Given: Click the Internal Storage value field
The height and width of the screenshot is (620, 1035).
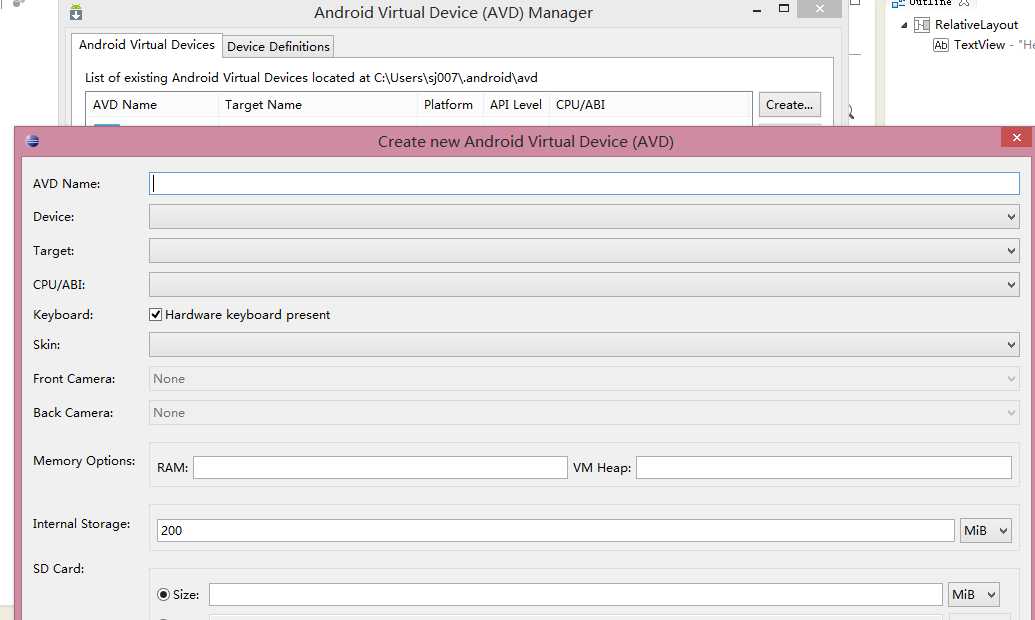Looking at the screenshot, I should point(556,530).
